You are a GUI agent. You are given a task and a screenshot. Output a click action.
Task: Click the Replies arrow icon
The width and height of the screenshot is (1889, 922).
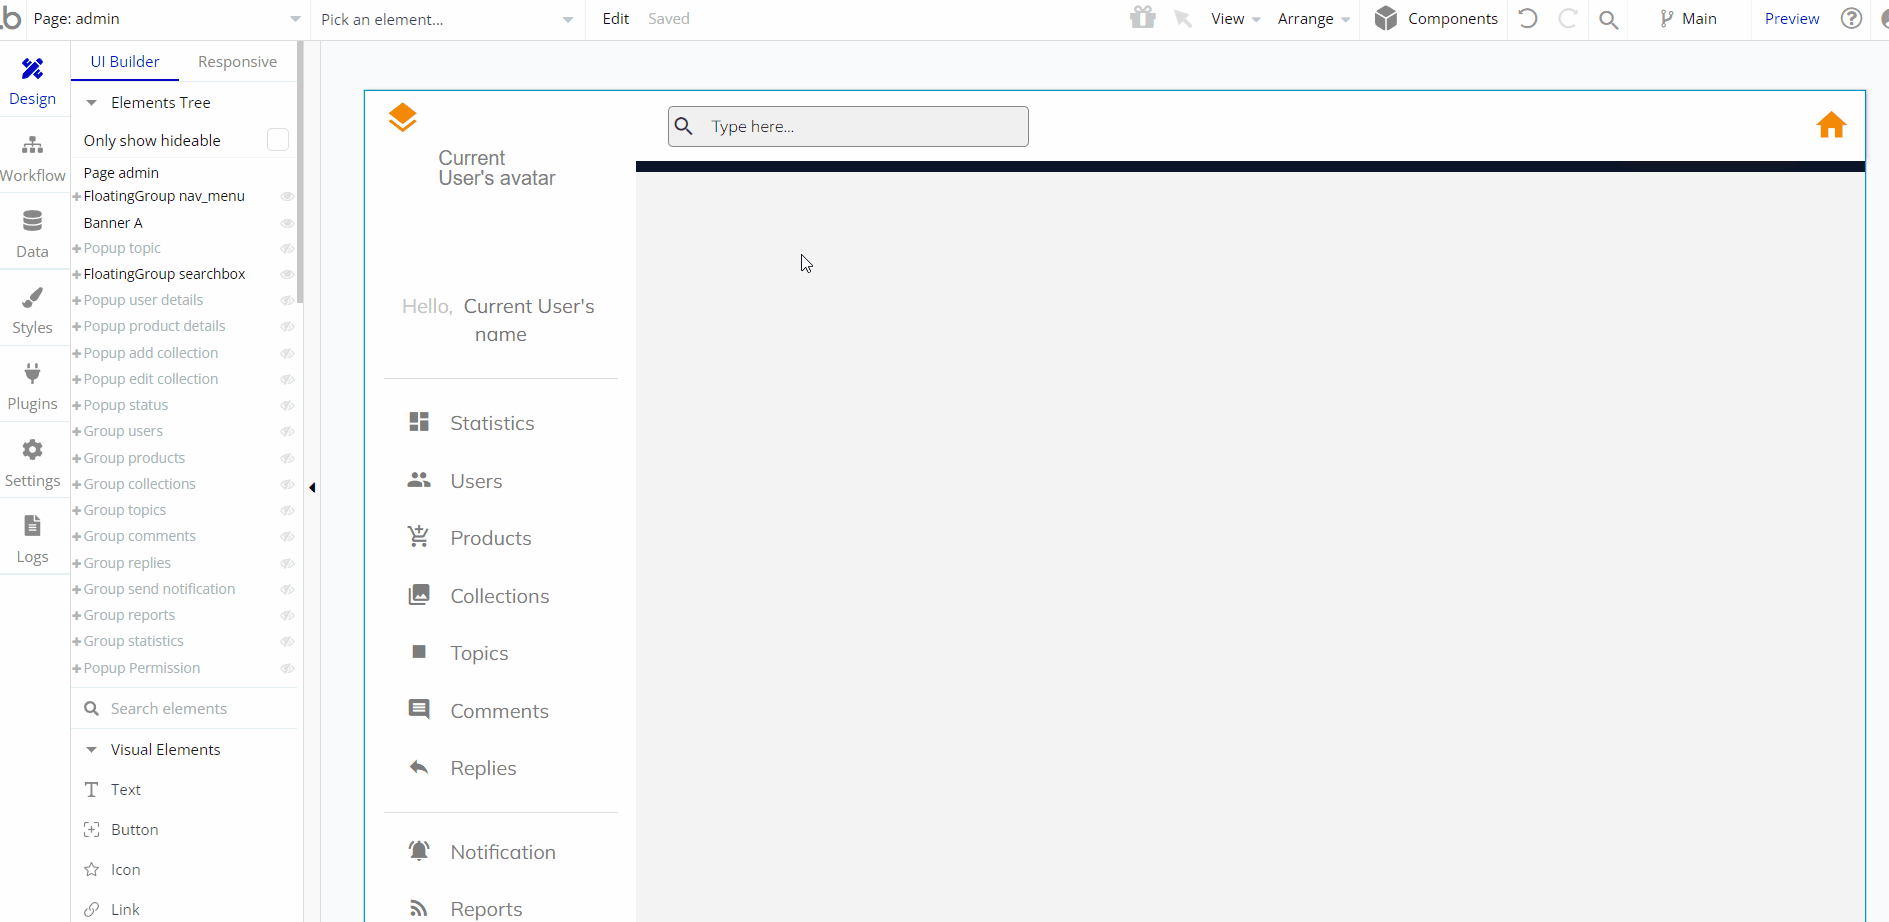click(x=419, y=767)
